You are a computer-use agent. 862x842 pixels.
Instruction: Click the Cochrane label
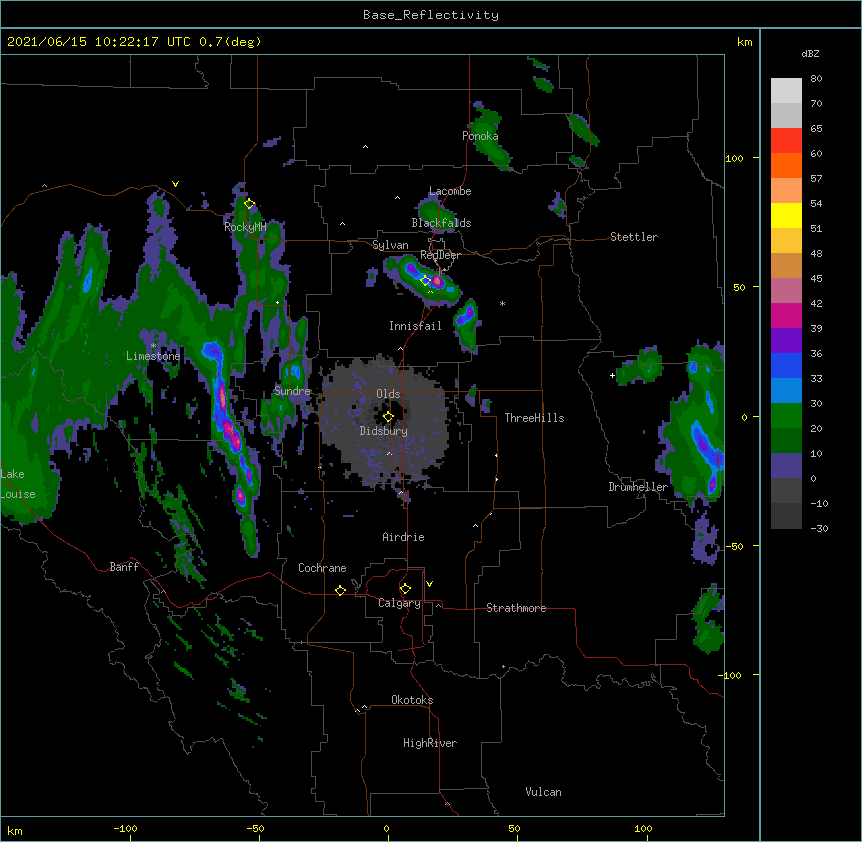(x=322, y=568)
